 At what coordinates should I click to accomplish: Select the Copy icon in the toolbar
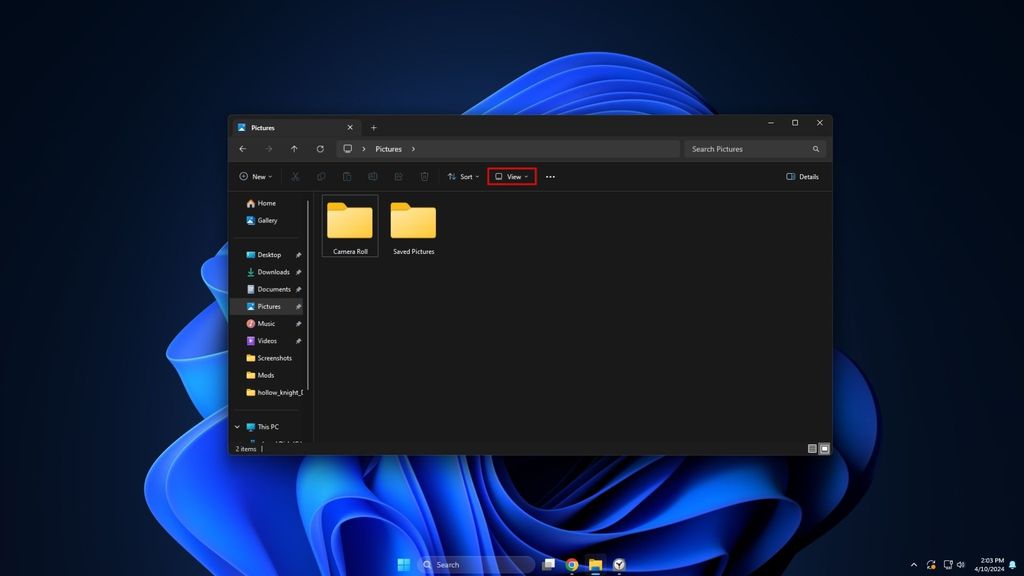point(321,177)
